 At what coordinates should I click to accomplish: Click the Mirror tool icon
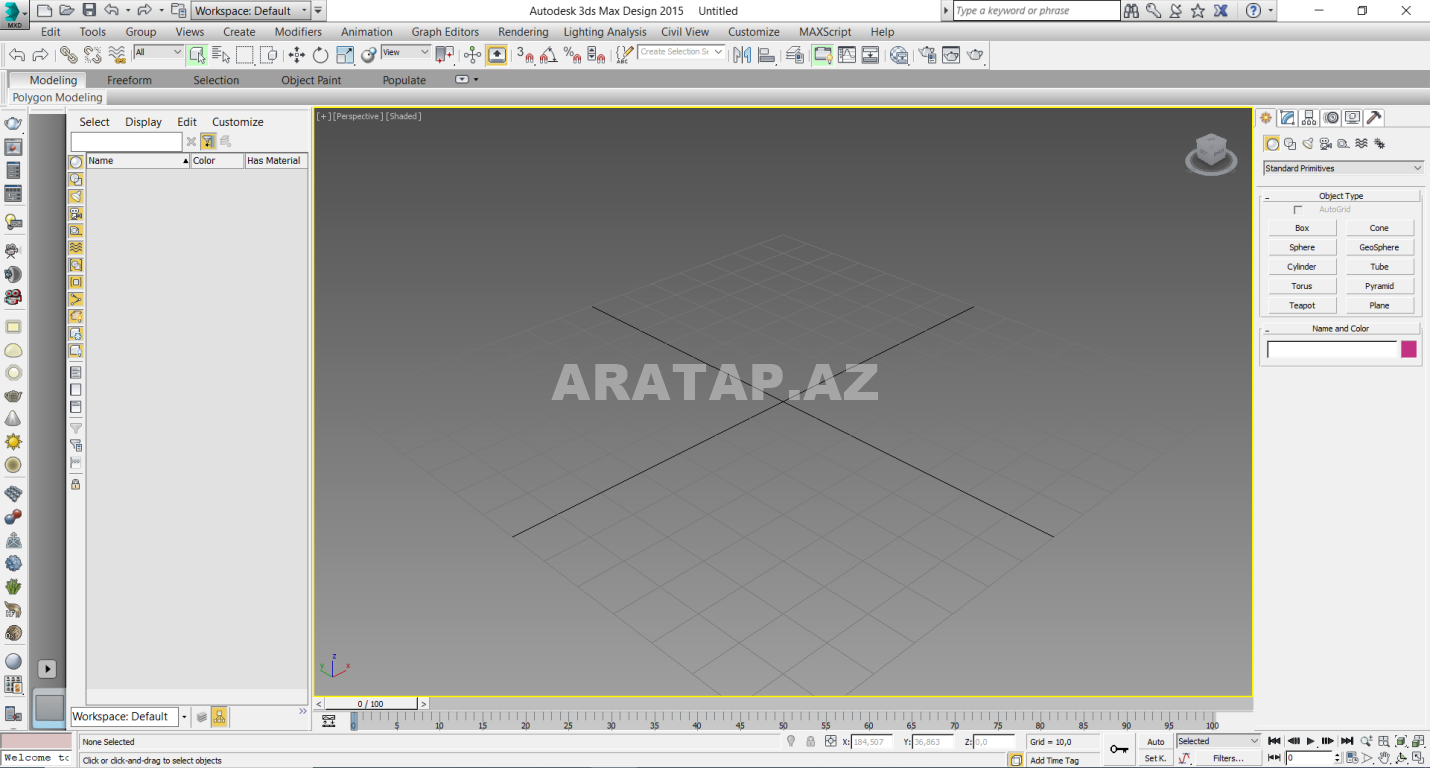(742, 55)
